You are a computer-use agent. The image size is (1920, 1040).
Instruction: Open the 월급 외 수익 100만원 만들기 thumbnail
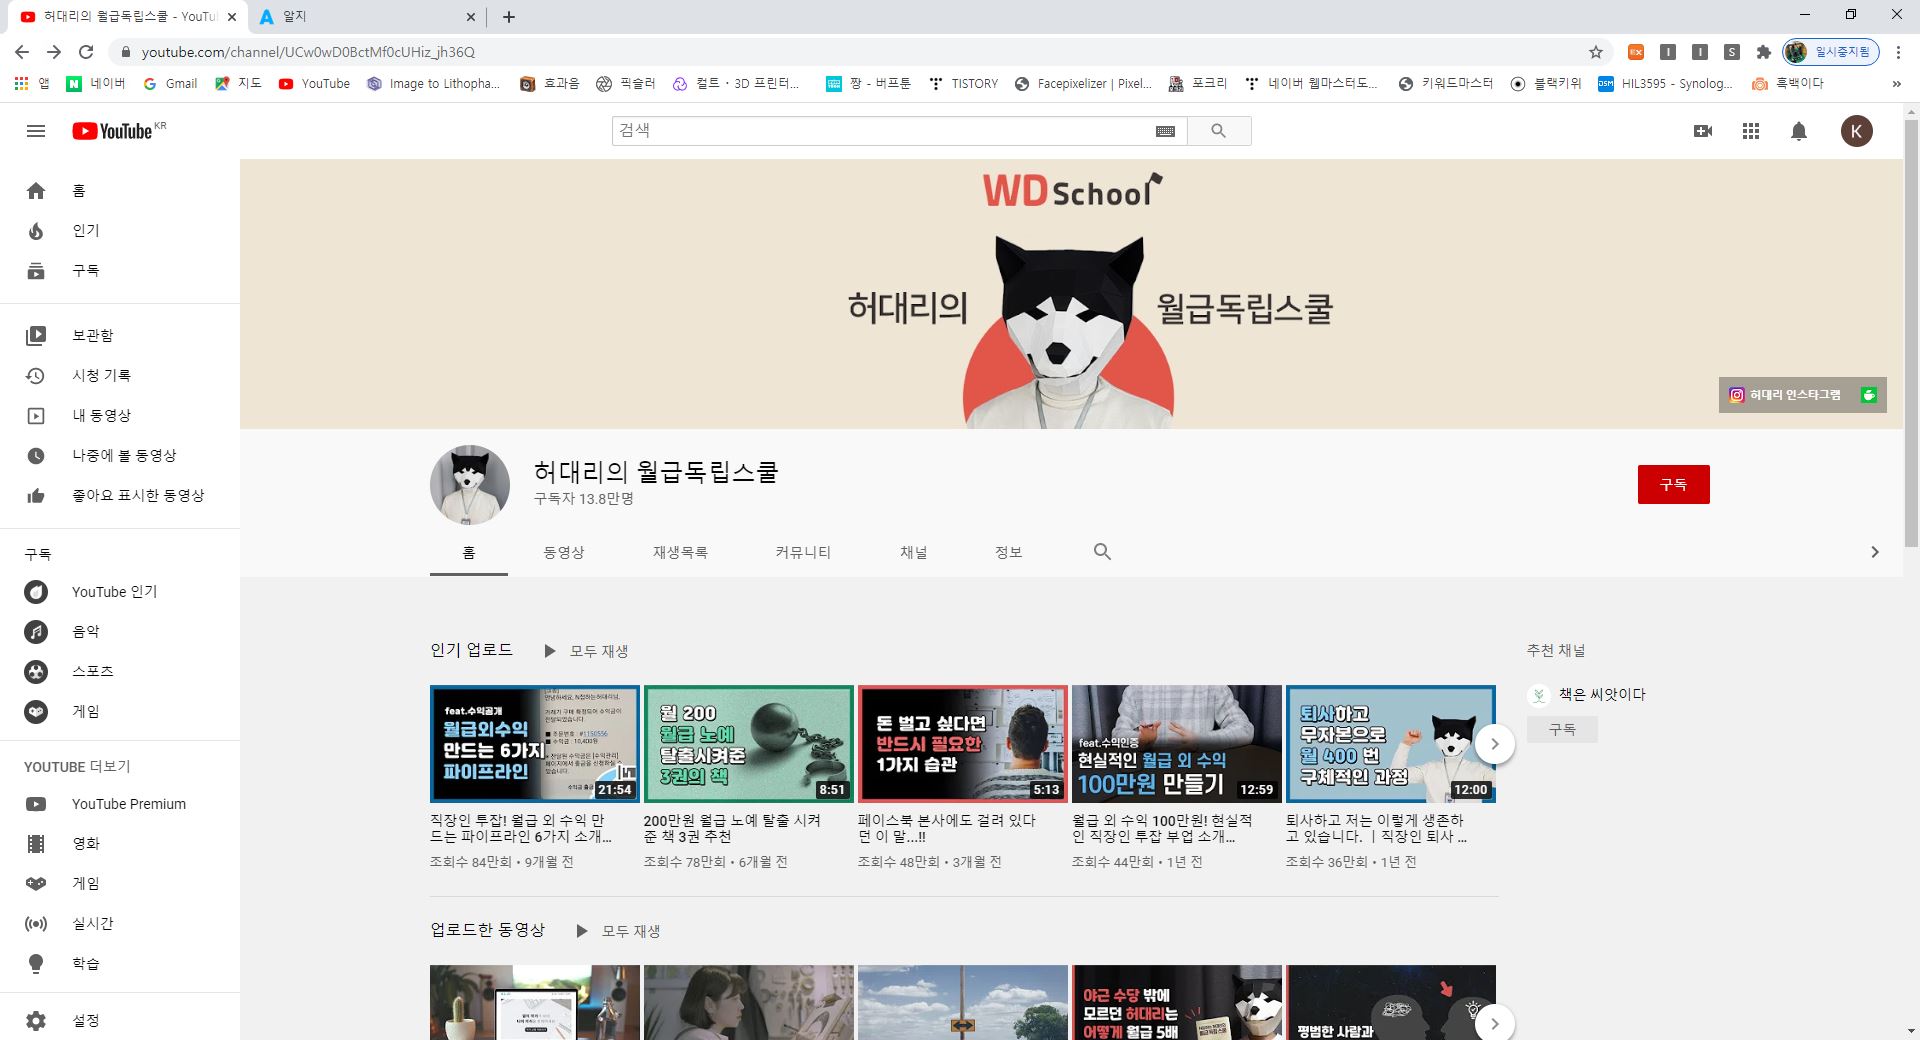[1177, 744]
